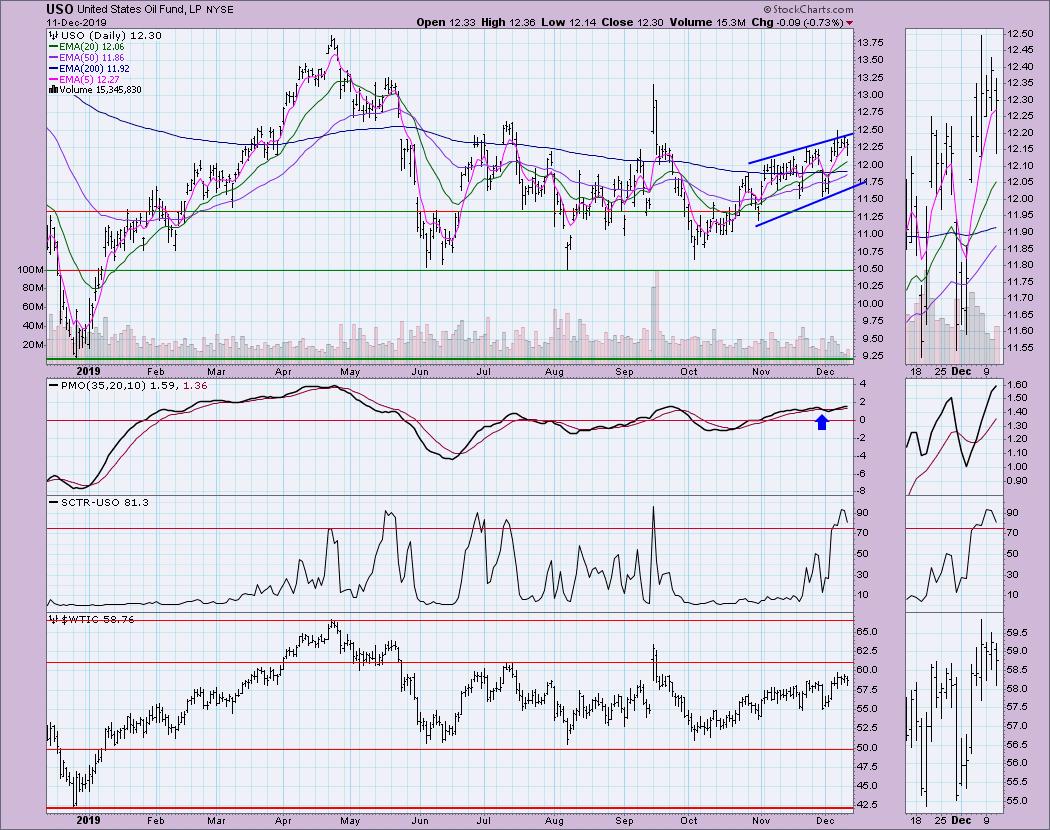Image resolution: width=1050 pixels, height=830 pixels.
Task: Click the 2019 label under the WTIC panel
Action: [88, 821]
